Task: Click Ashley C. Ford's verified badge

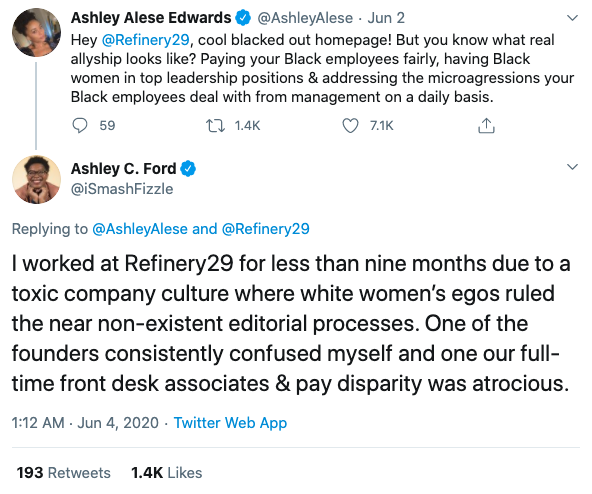Action: pos(188,168)
